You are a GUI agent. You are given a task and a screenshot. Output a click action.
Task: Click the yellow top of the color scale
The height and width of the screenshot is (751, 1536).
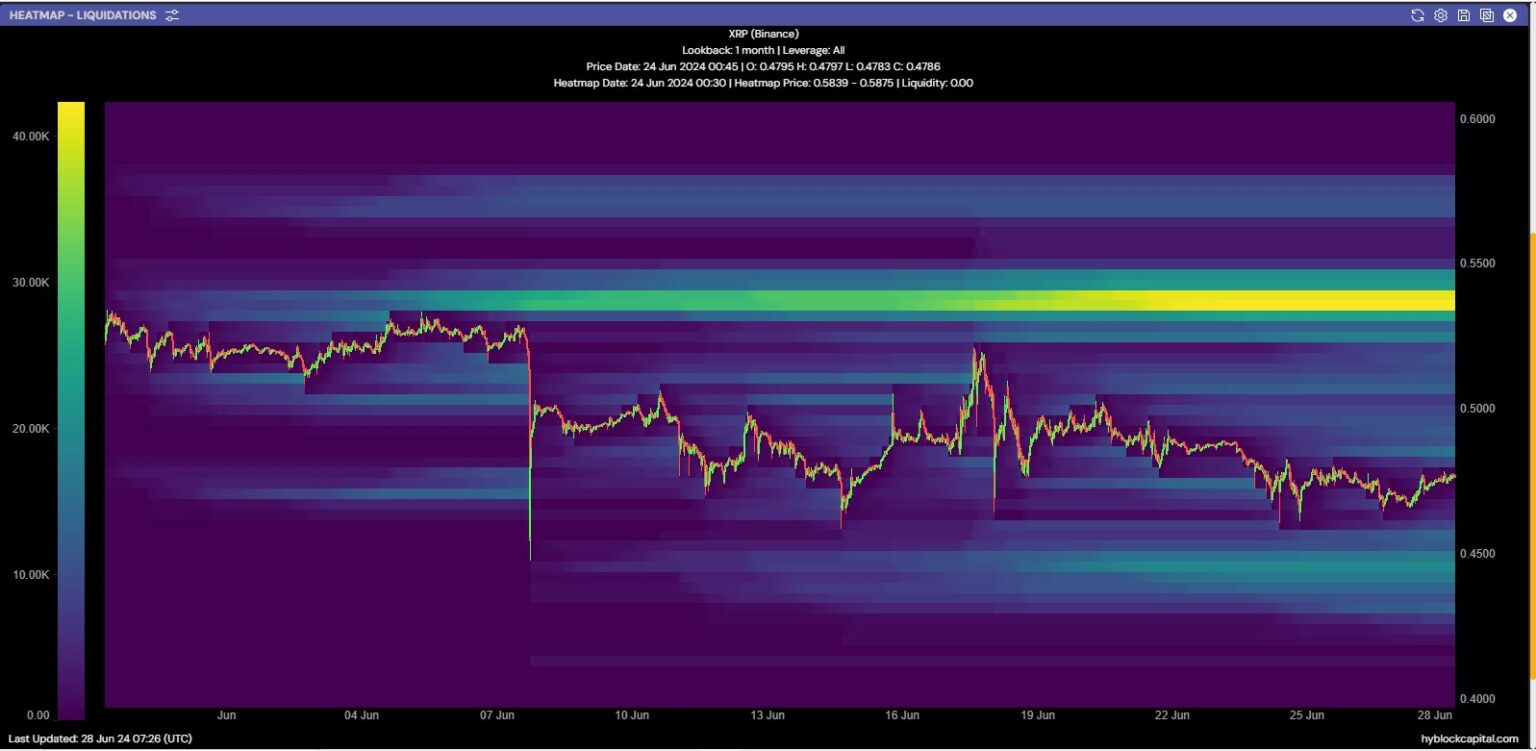coord(71,112)
